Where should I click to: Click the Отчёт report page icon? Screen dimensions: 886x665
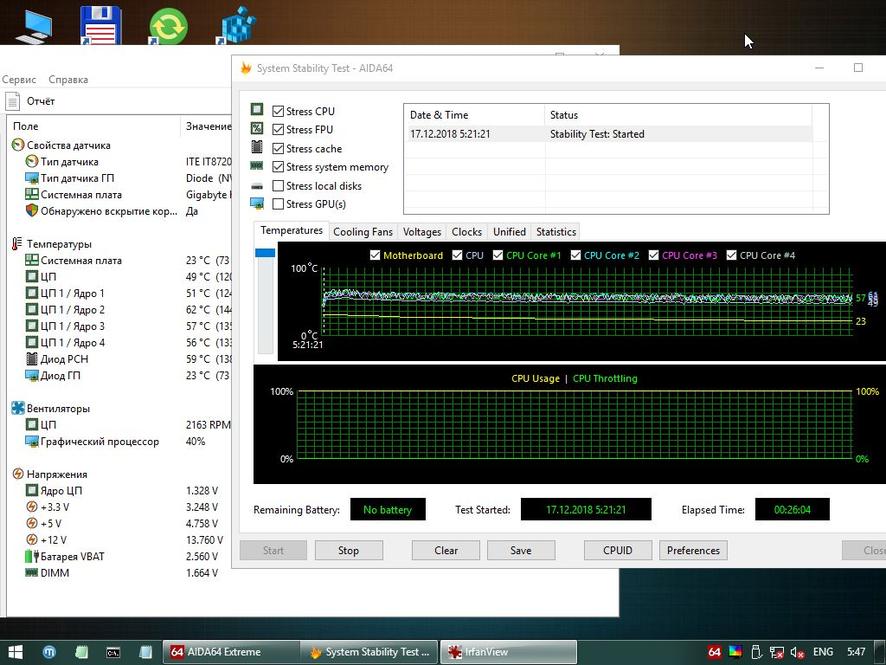(12, 101)
